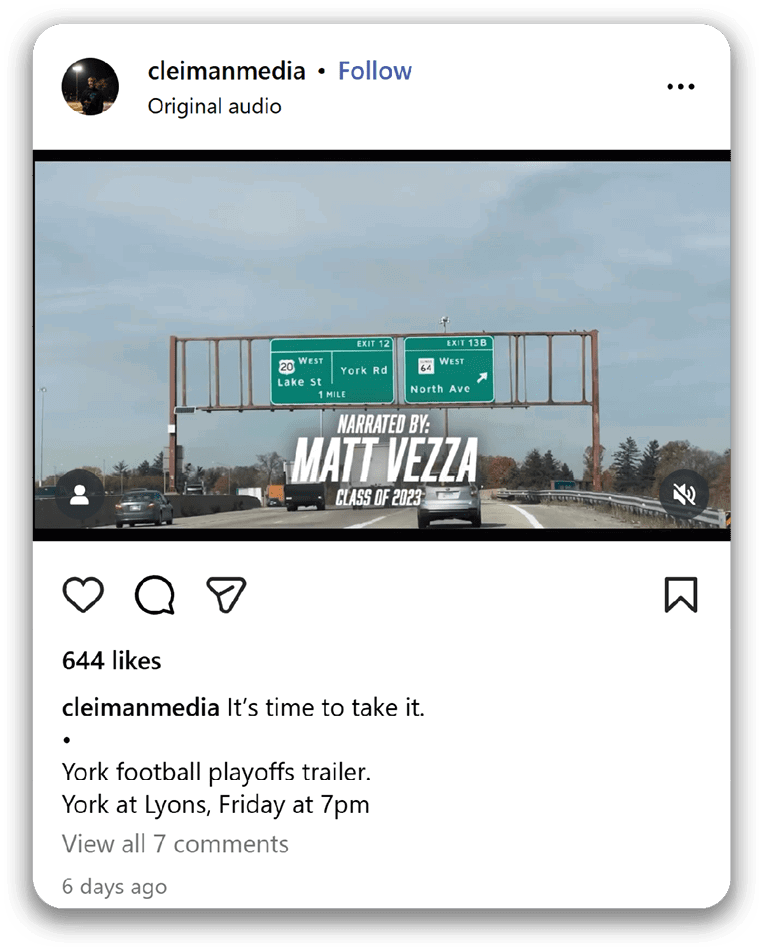This screenshot has height=950, width=764.
Task: Share the post via paper plane icon
Action: coord(226,594)
